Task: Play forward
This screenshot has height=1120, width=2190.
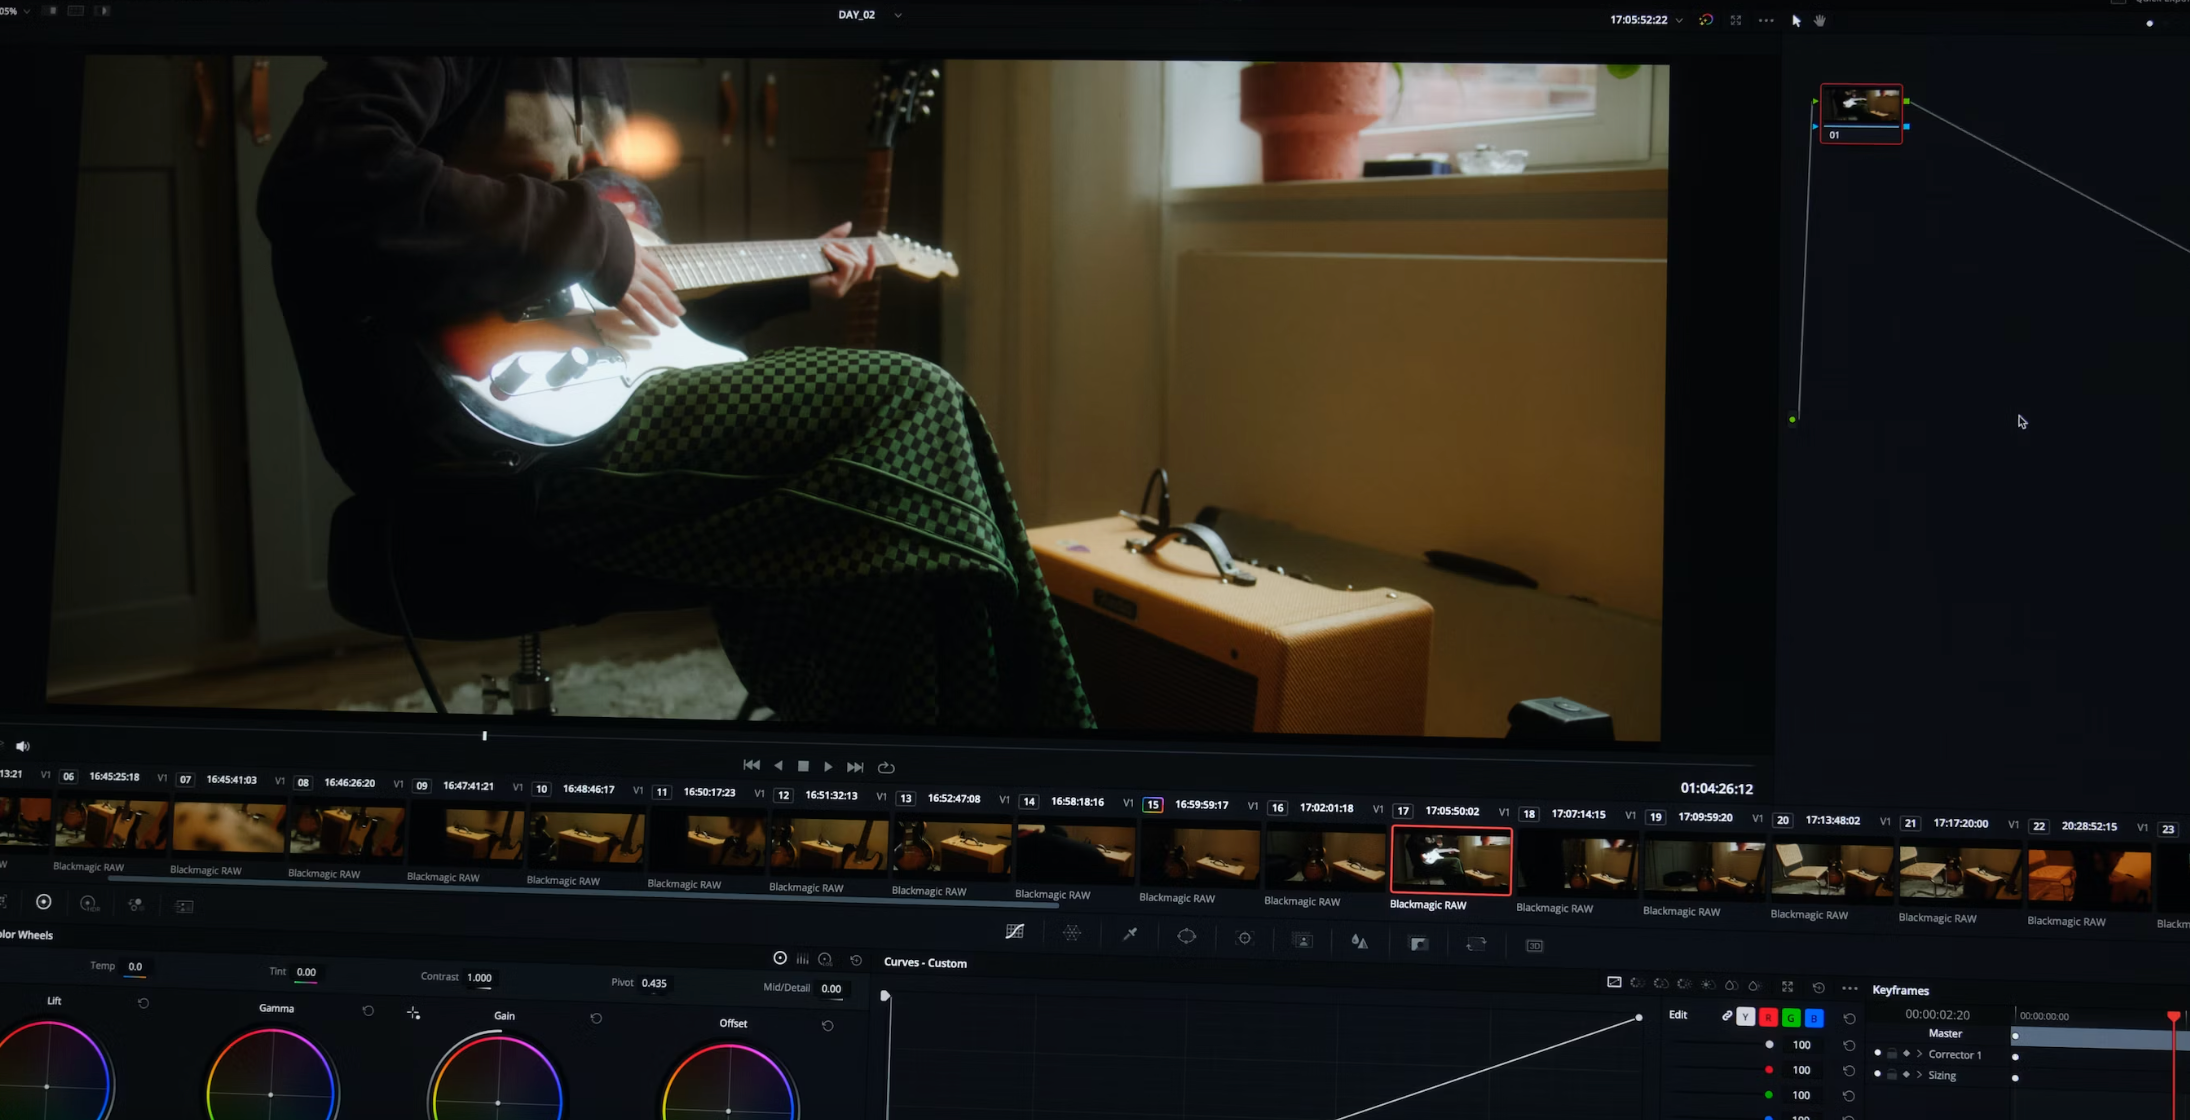Action: [828, 767]
